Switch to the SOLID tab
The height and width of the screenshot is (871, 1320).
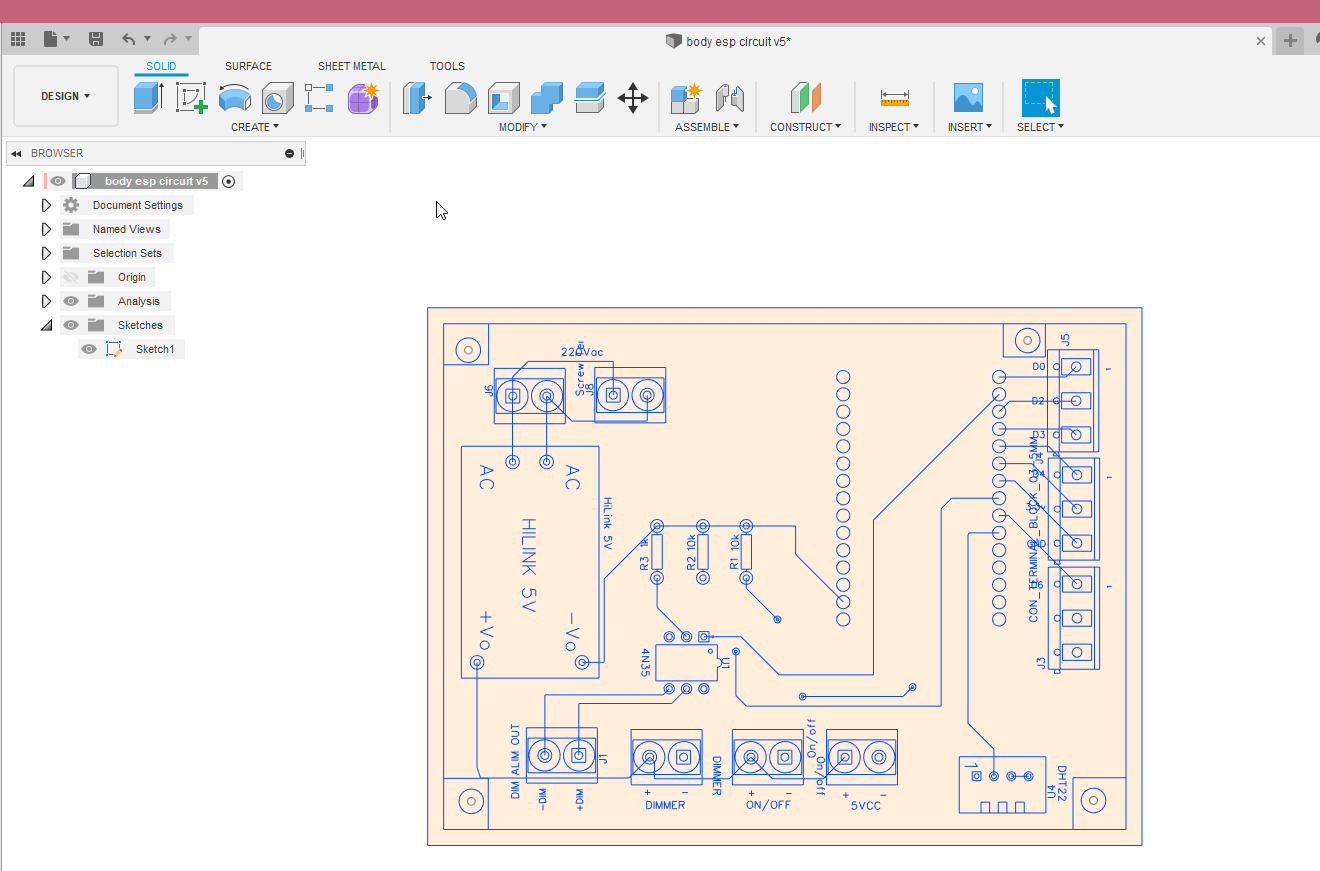coord(161,66)
